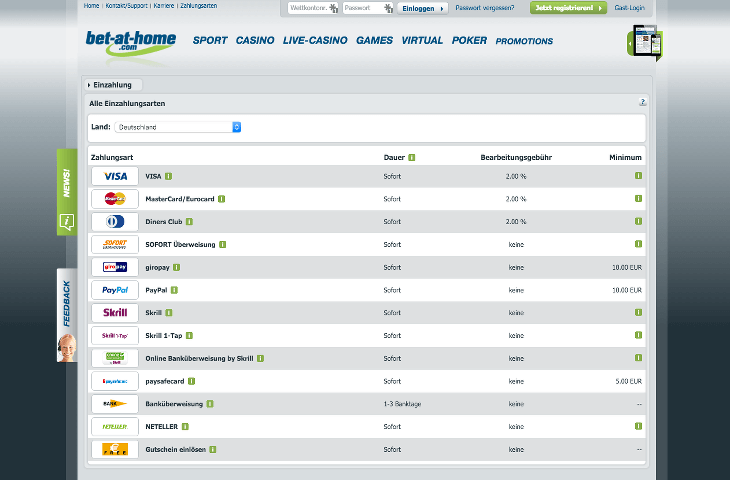Click the Banküberweisung bank logo
Image resolution: width=730 pixels, height=480 pixels.
tap(115, 404)
